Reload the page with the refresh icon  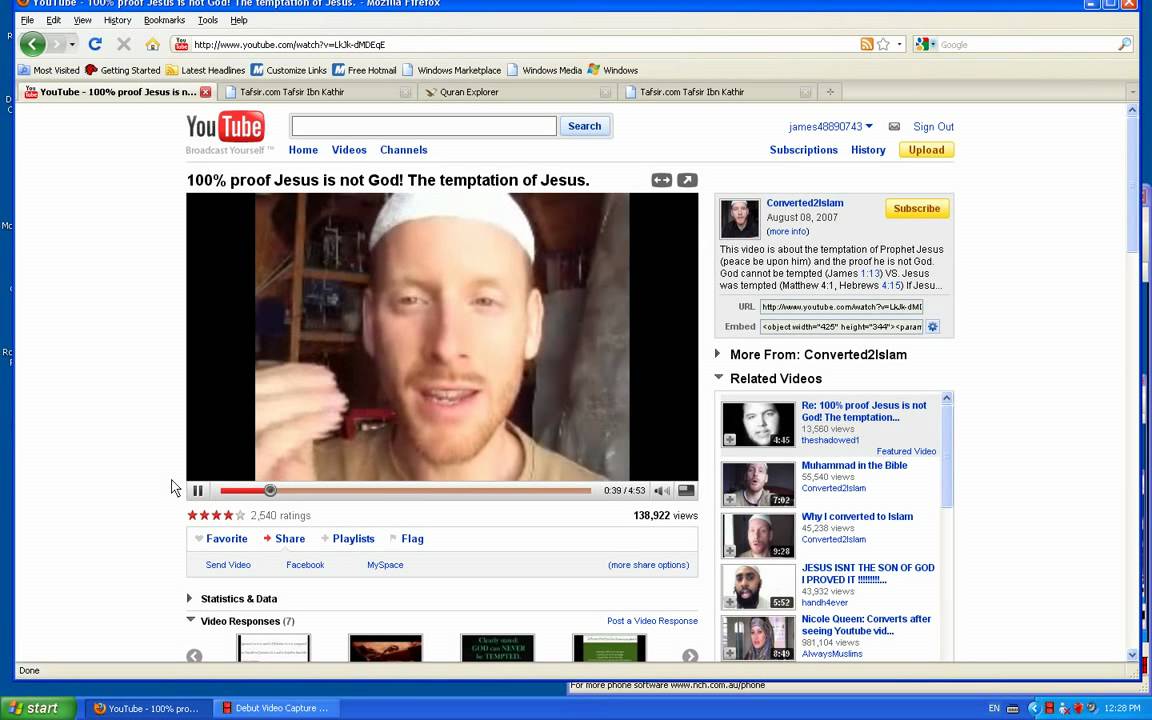pos(95,44)
